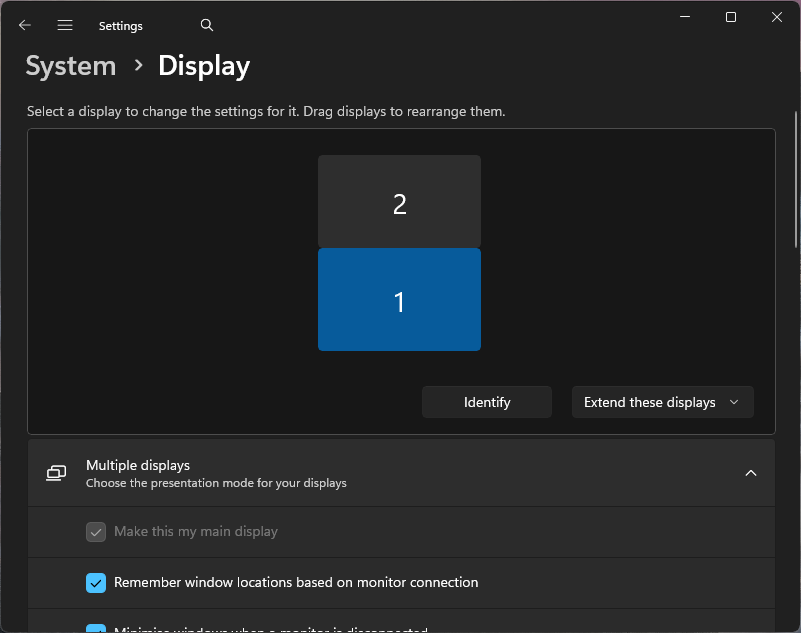Screen dimensions: 801x633
Task: Click the back arrow in Settings
Action: [24, 25]
